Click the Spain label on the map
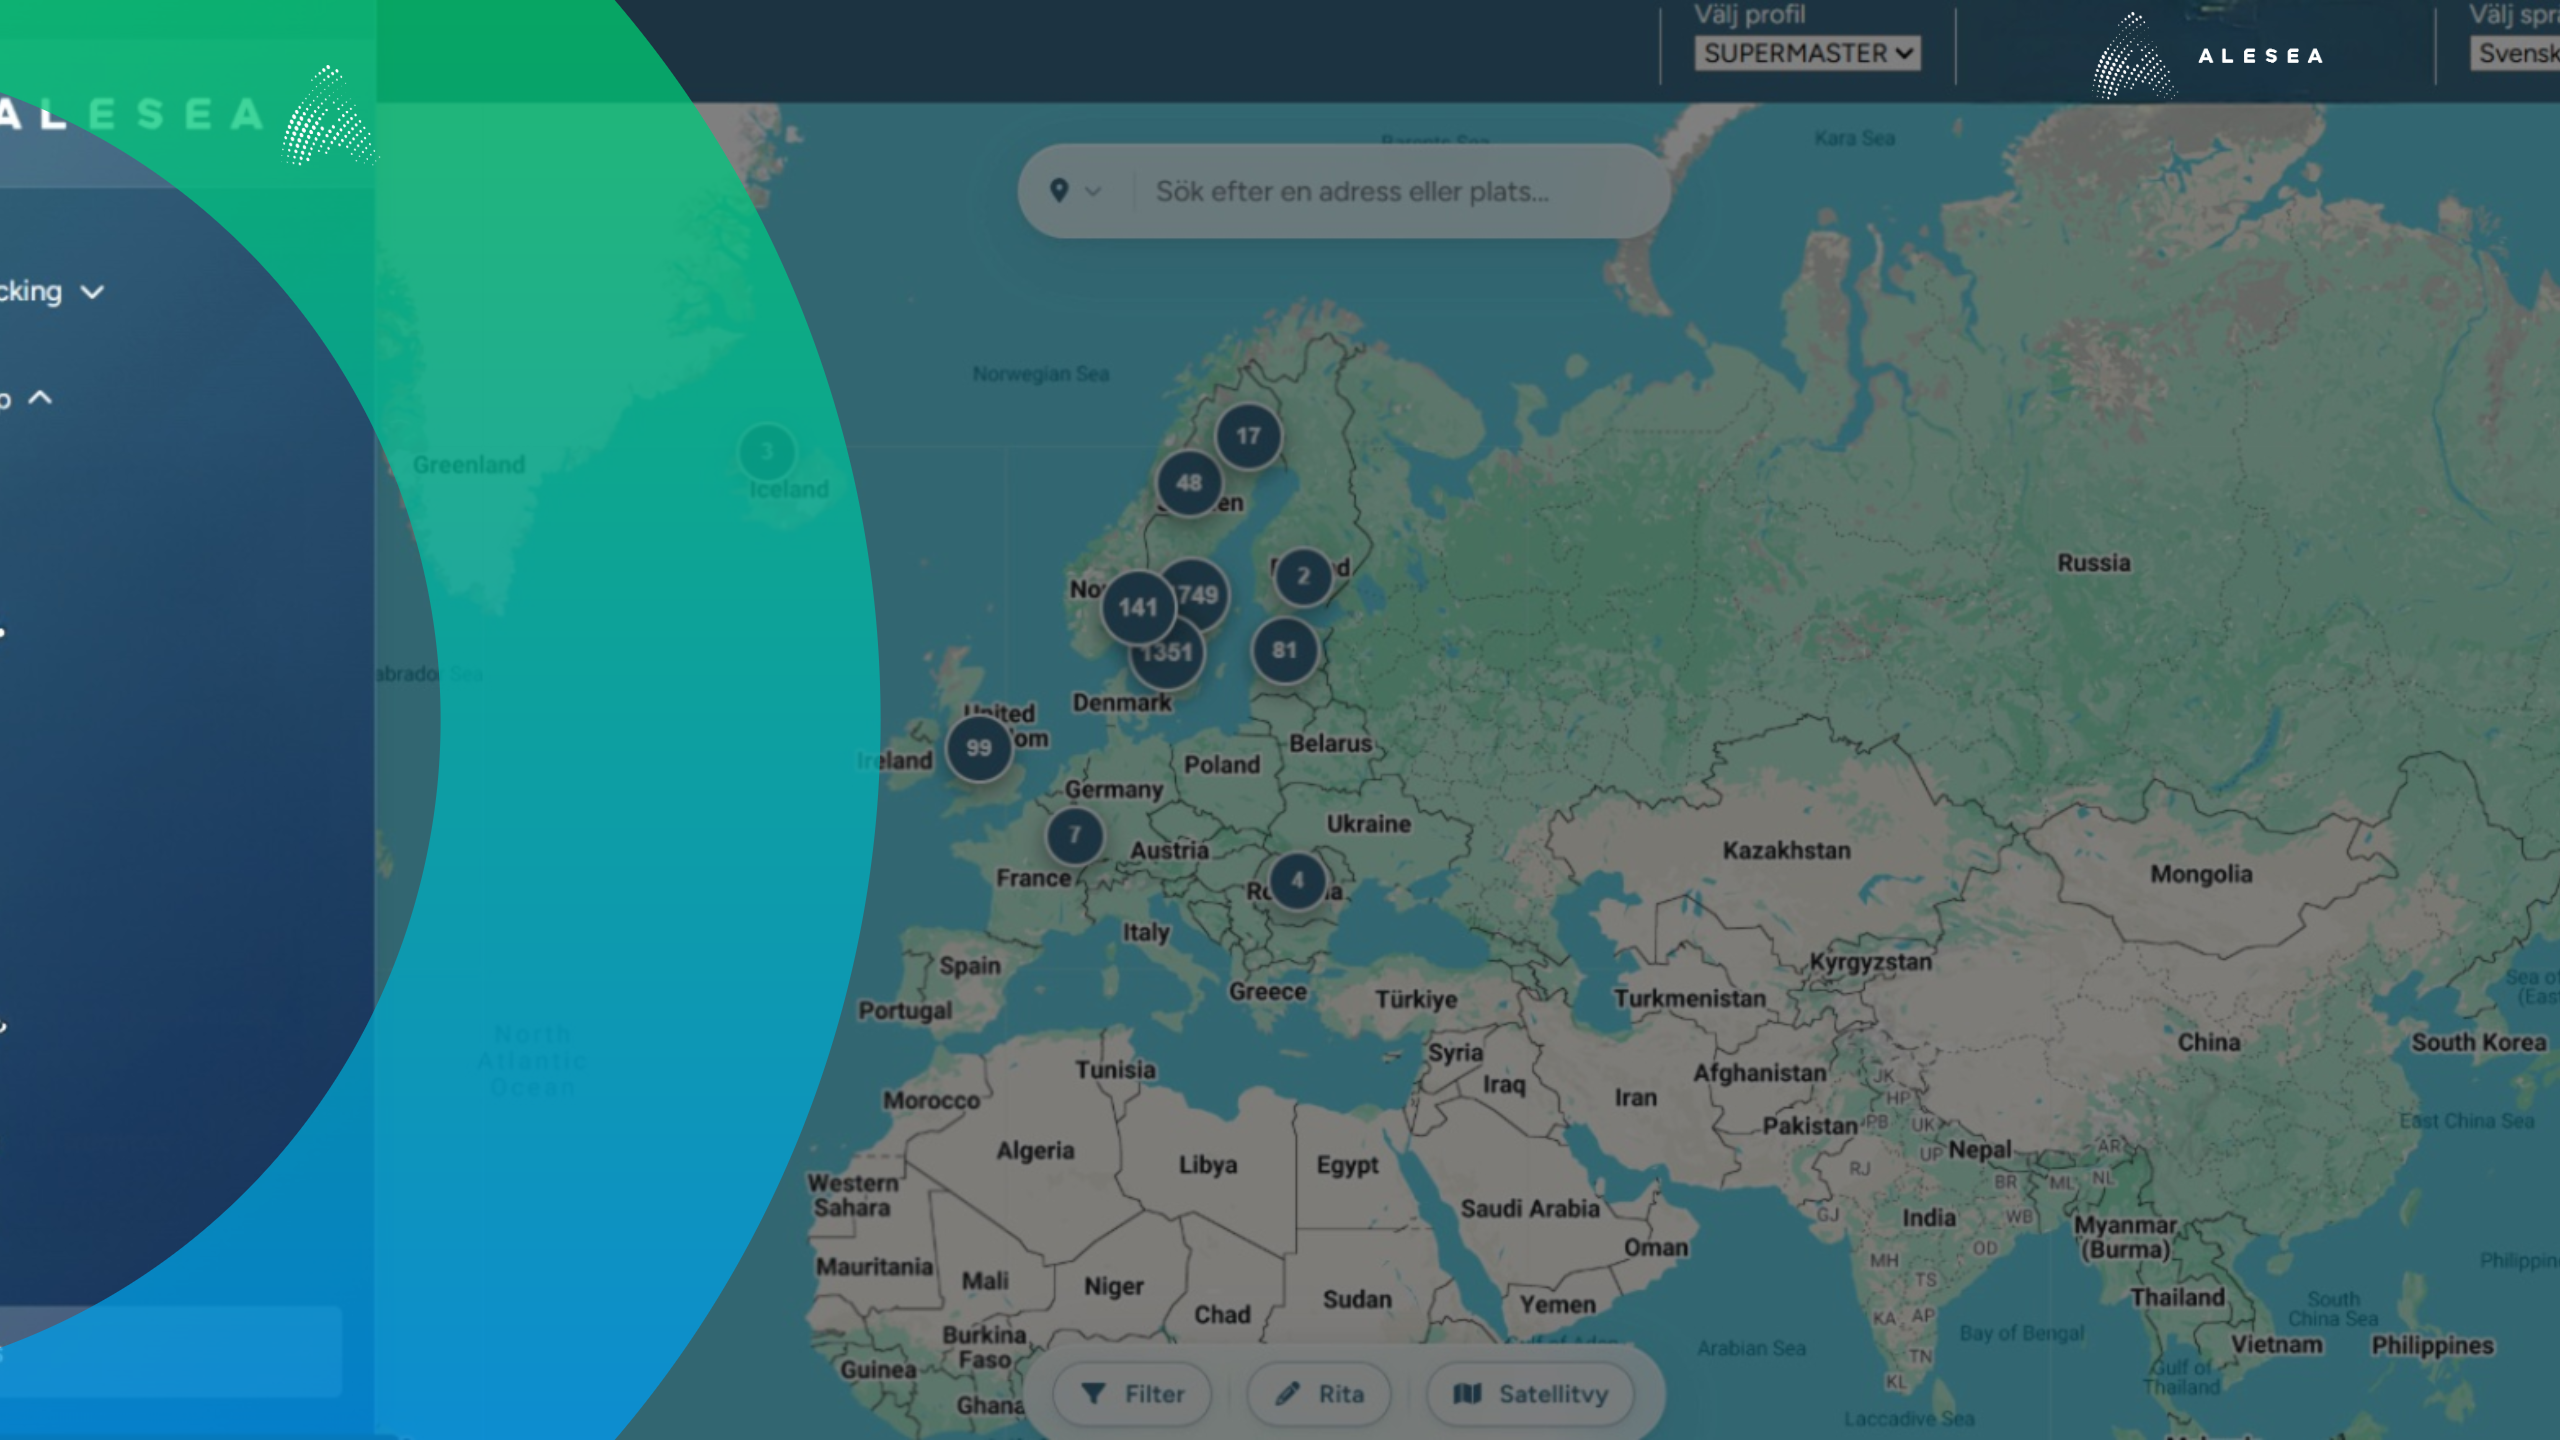This screenshot has height=1440, width=2560. [970, 966]
